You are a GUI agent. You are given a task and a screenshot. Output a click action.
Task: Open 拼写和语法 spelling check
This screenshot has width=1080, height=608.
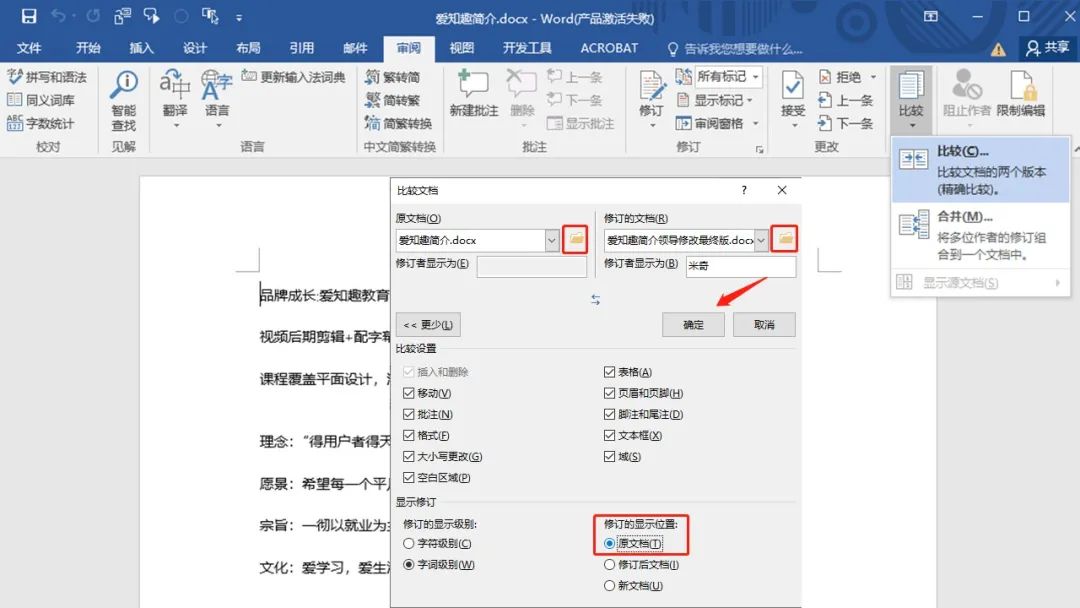click(x=47, y=77)
